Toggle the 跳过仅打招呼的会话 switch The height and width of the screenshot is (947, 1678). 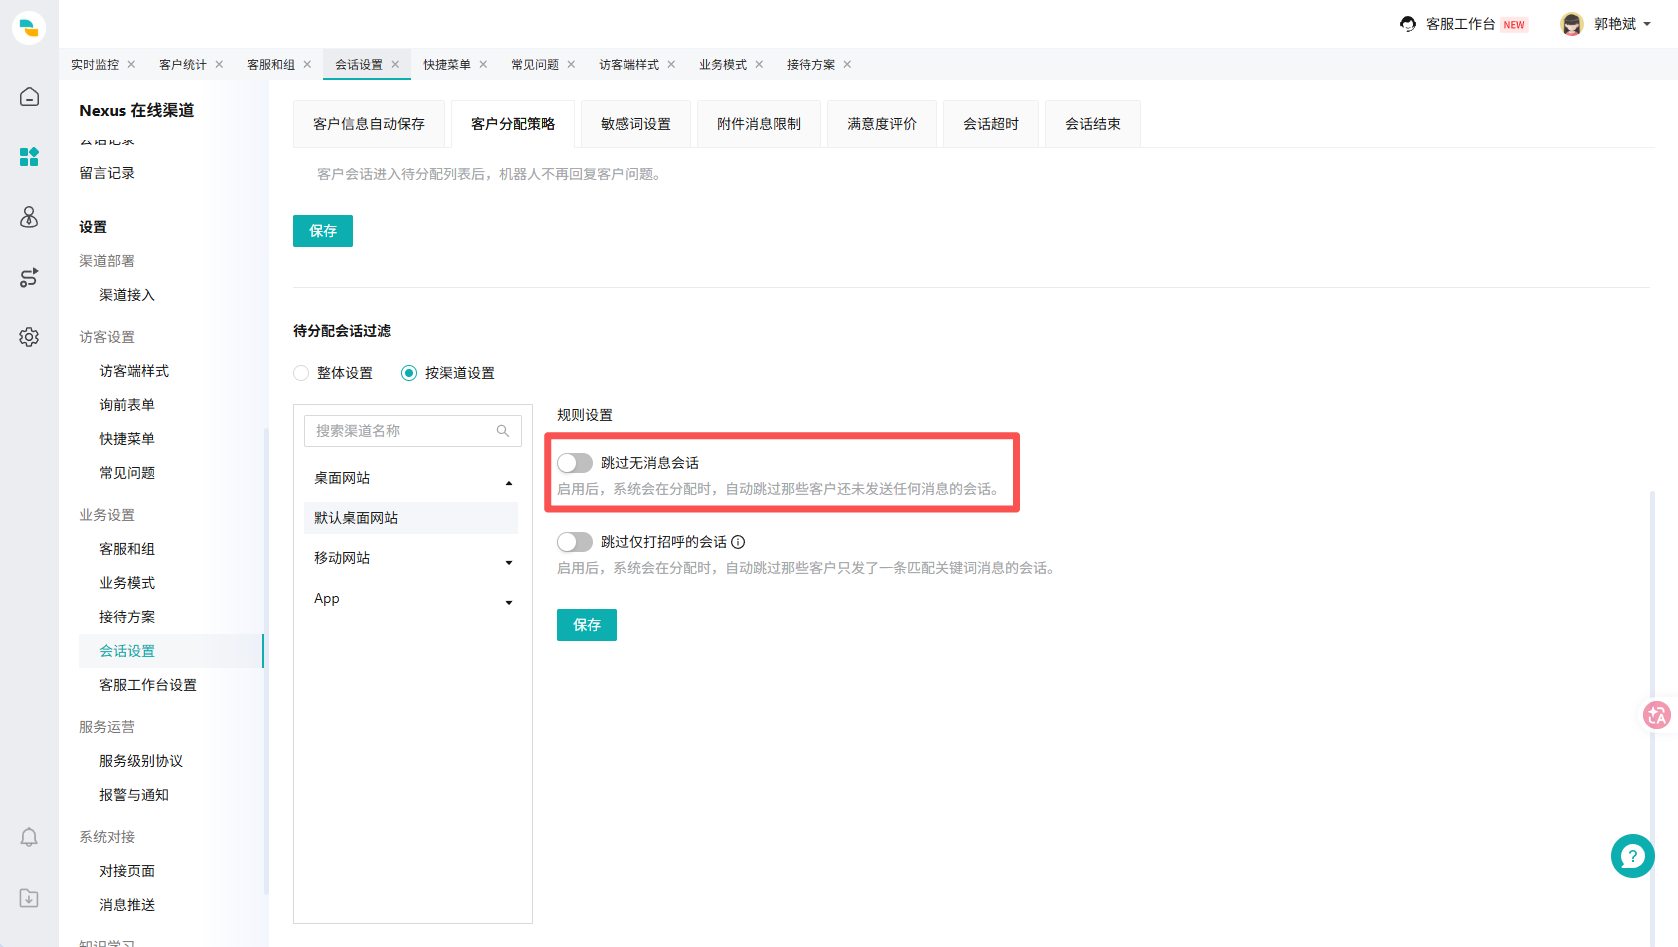[x=575, y=542]
